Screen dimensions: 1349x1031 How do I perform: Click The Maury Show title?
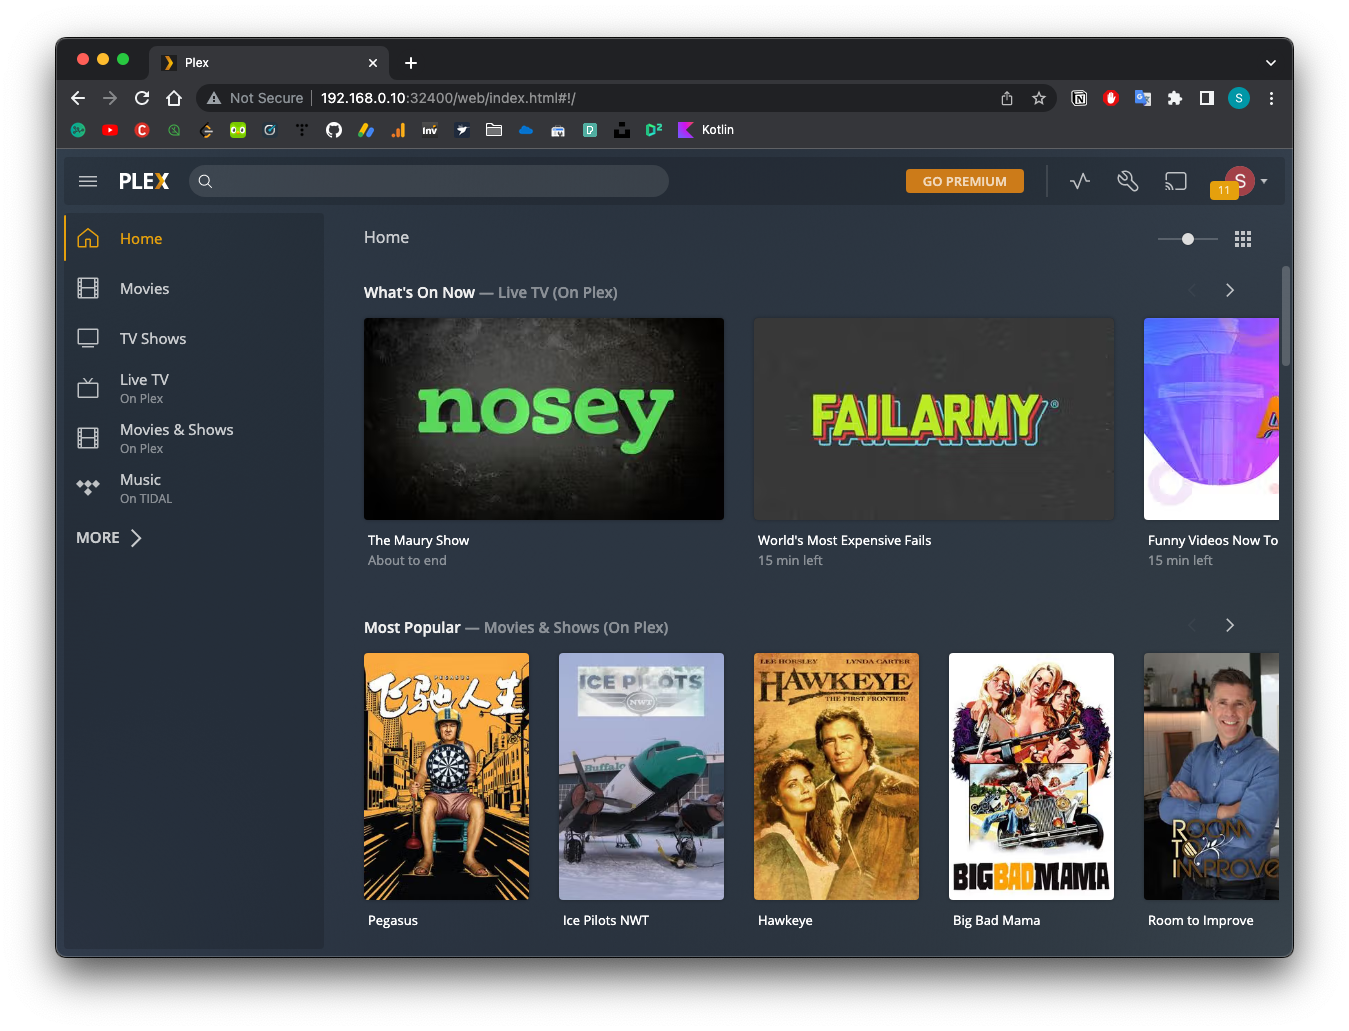coord(418,540)
